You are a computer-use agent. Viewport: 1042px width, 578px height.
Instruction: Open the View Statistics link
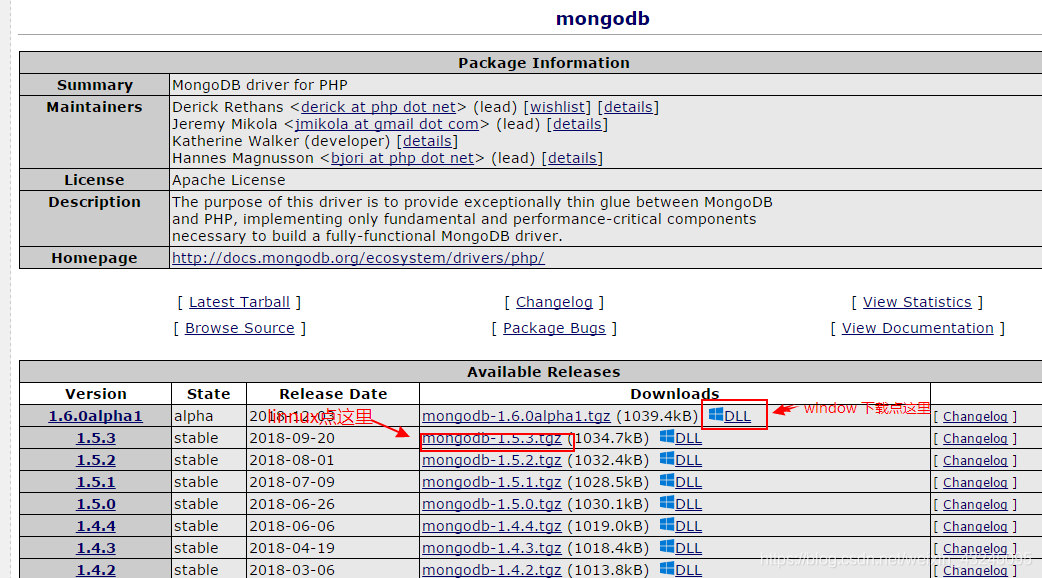pos(917,302)
